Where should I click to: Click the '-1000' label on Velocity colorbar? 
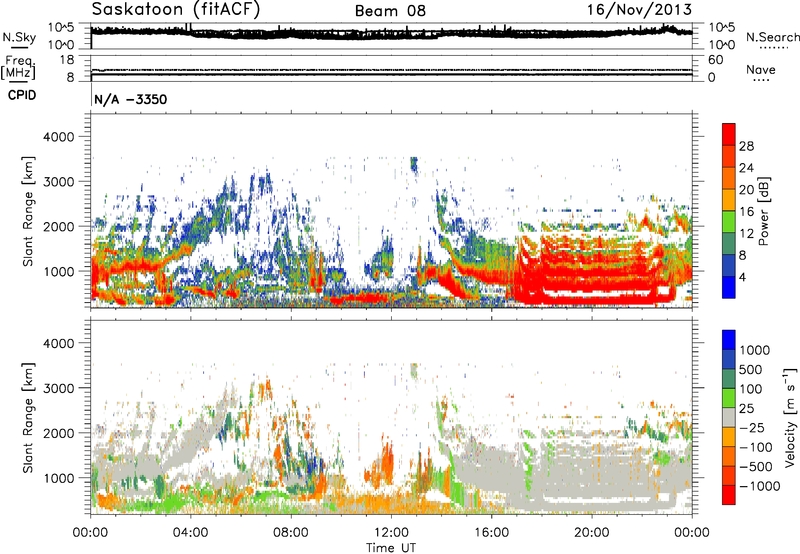tap(760, 486)
